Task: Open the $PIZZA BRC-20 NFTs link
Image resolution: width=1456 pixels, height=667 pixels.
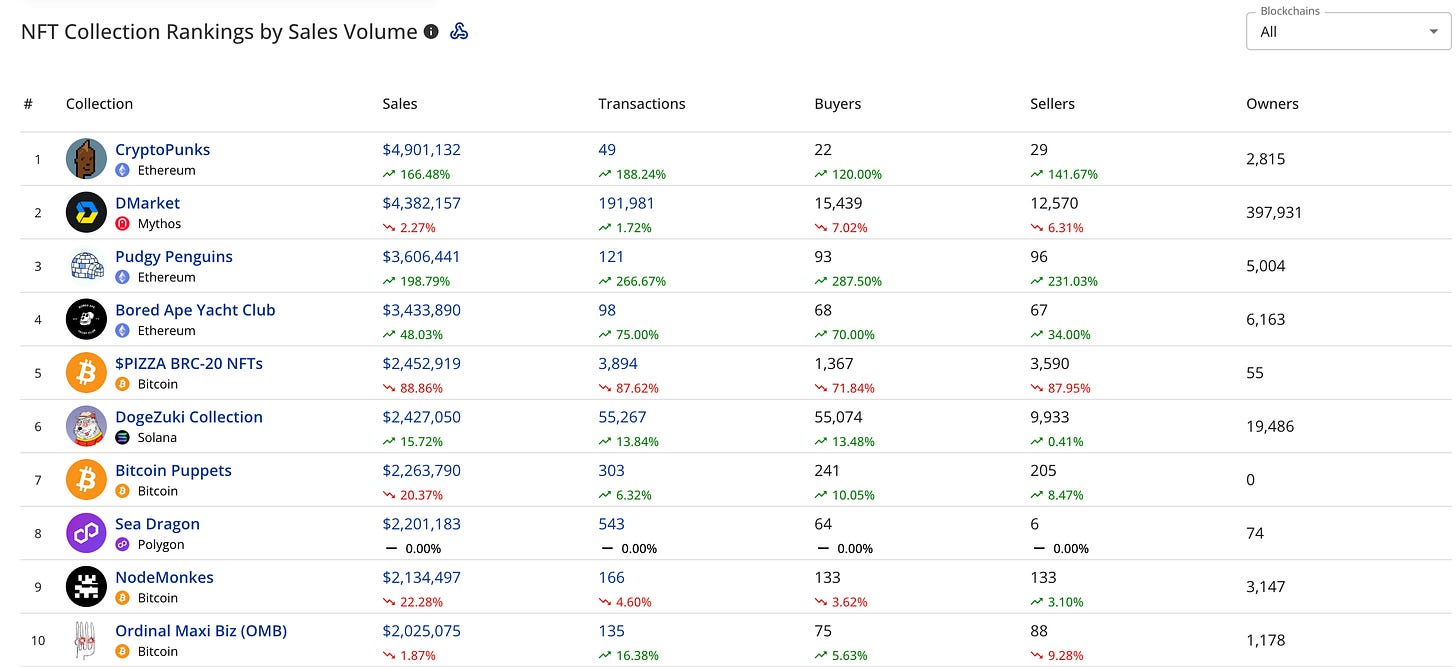Action: pyautogui.click(x=189, y=364)
